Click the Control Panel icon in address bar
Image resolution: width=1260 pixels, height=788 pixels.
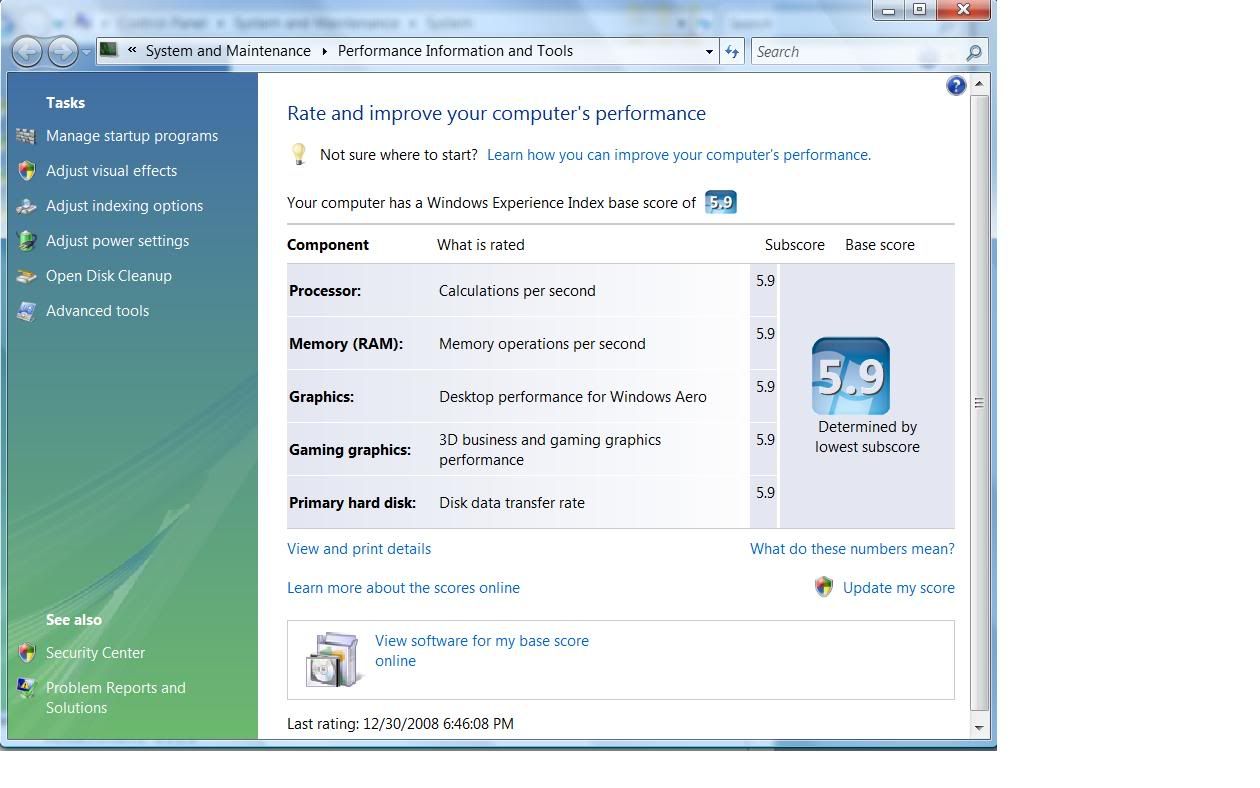109,50
